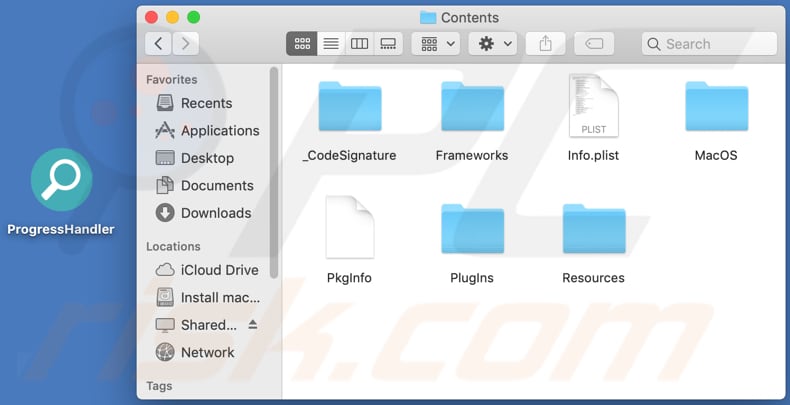
Task: Click the Edit Tags toolbar button
Action: [x=594, y=44]
